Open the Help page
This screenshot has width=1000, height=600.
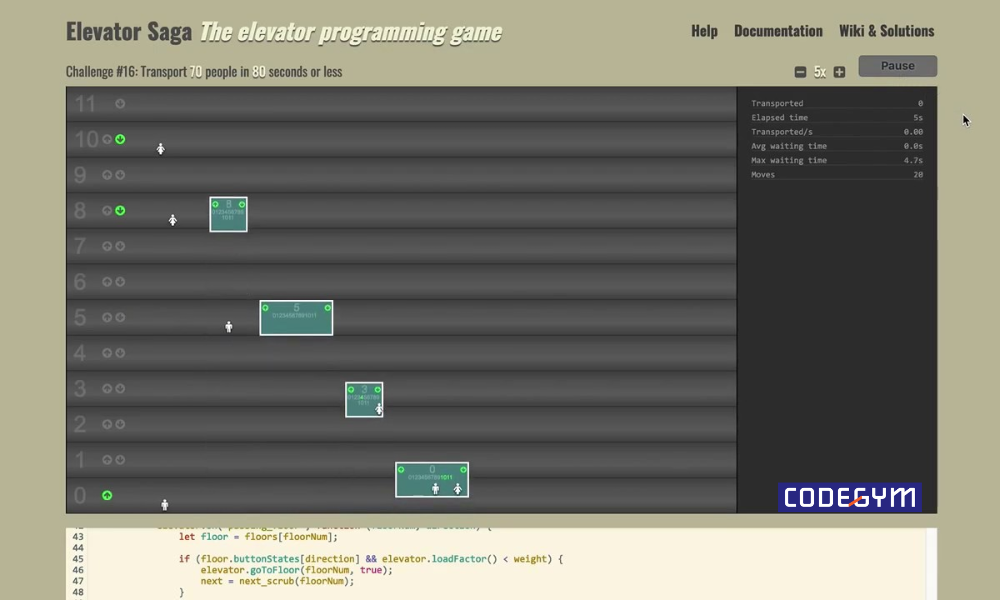(704, 31)
